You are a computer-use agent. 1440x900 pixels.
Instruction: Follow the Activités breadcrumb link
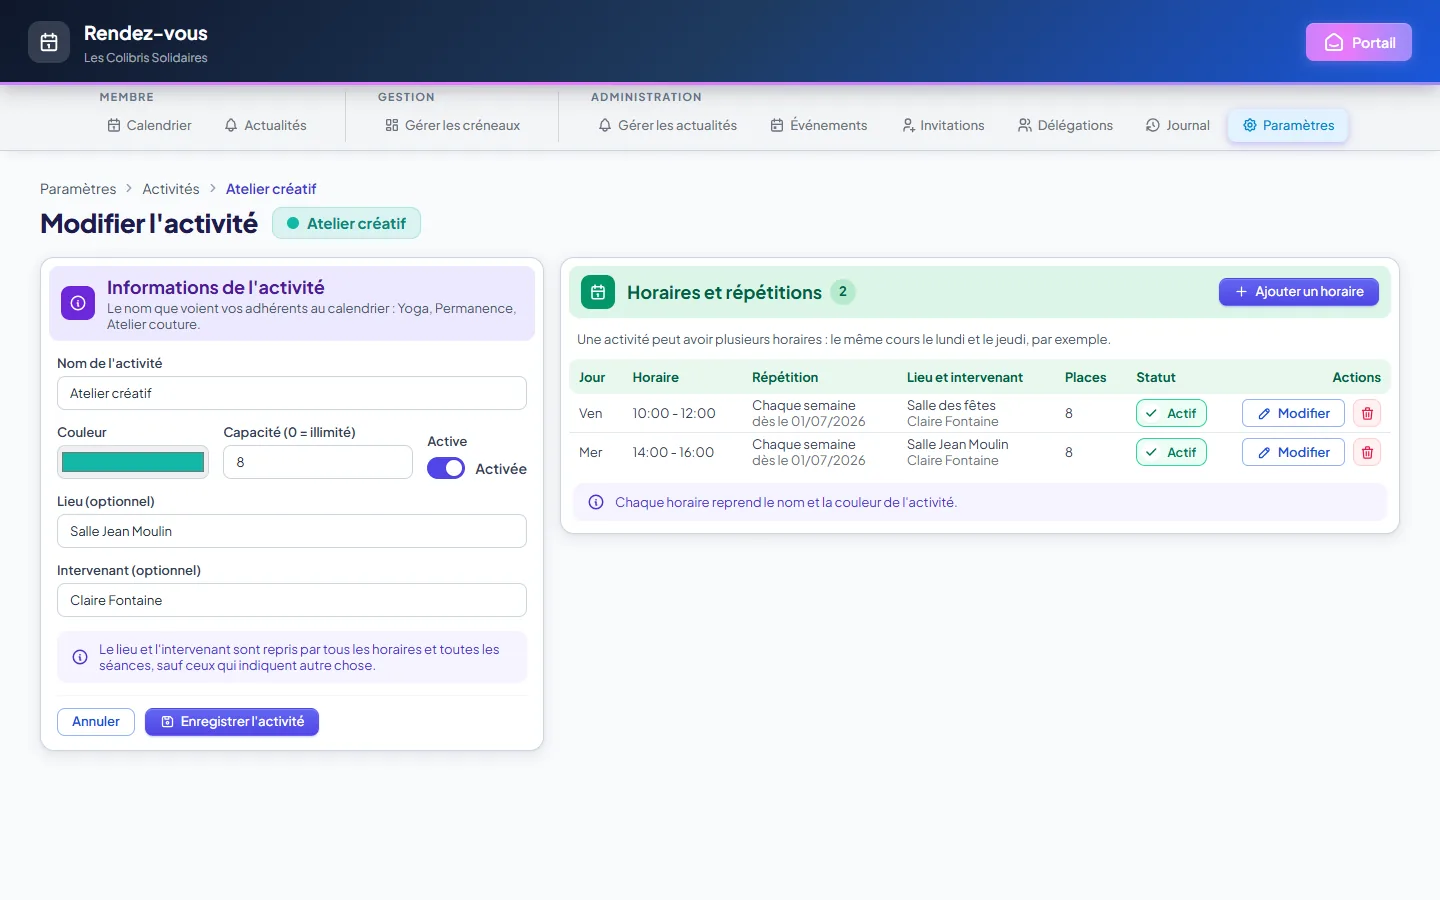(x=171, y=189)
